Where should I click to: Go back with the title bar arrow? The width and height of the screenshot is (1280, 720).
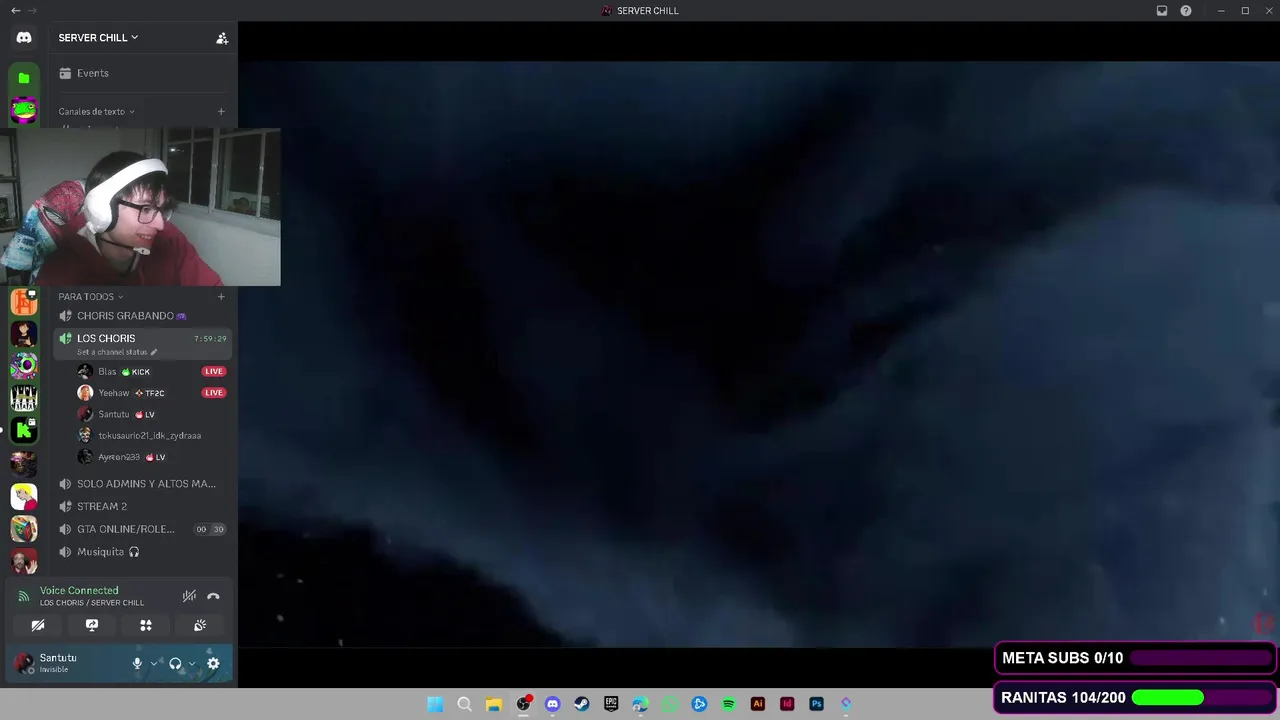[15, 11]
